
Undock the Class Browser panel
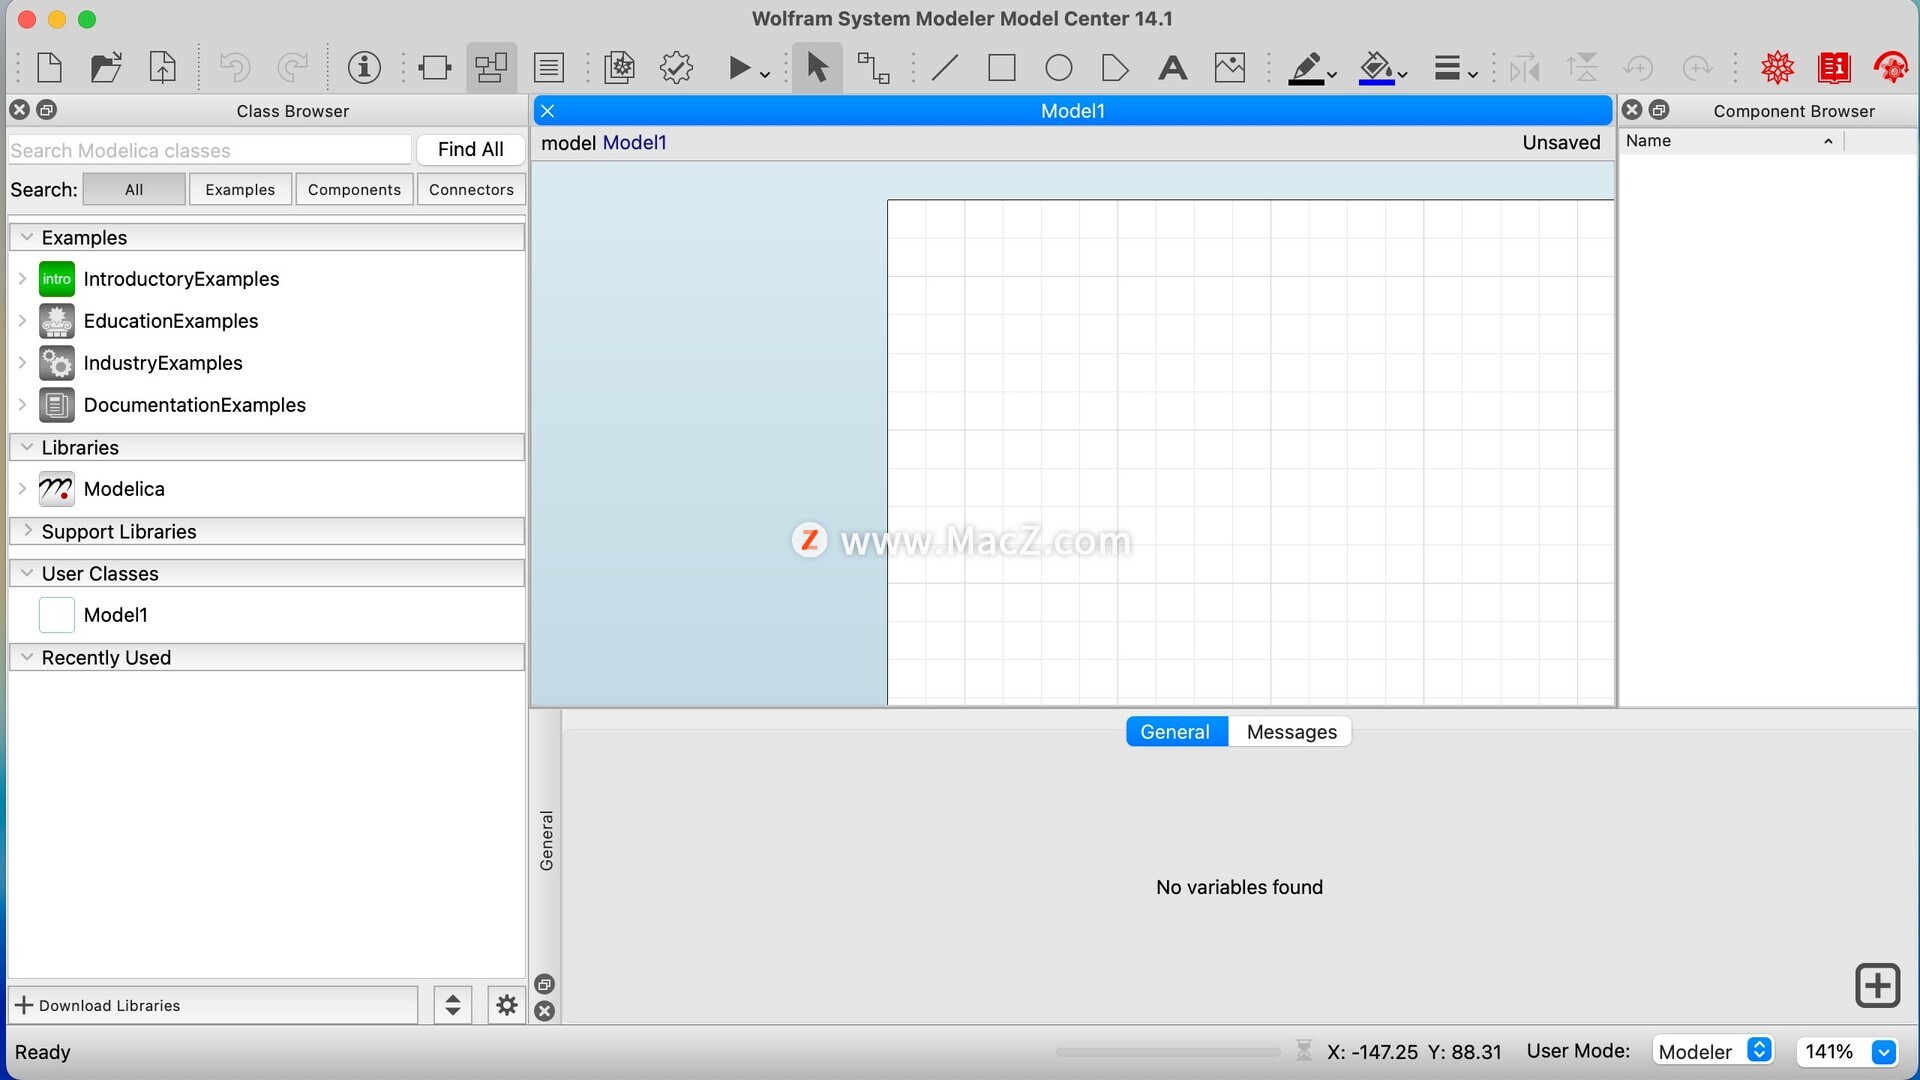click(x=47, y=110)
